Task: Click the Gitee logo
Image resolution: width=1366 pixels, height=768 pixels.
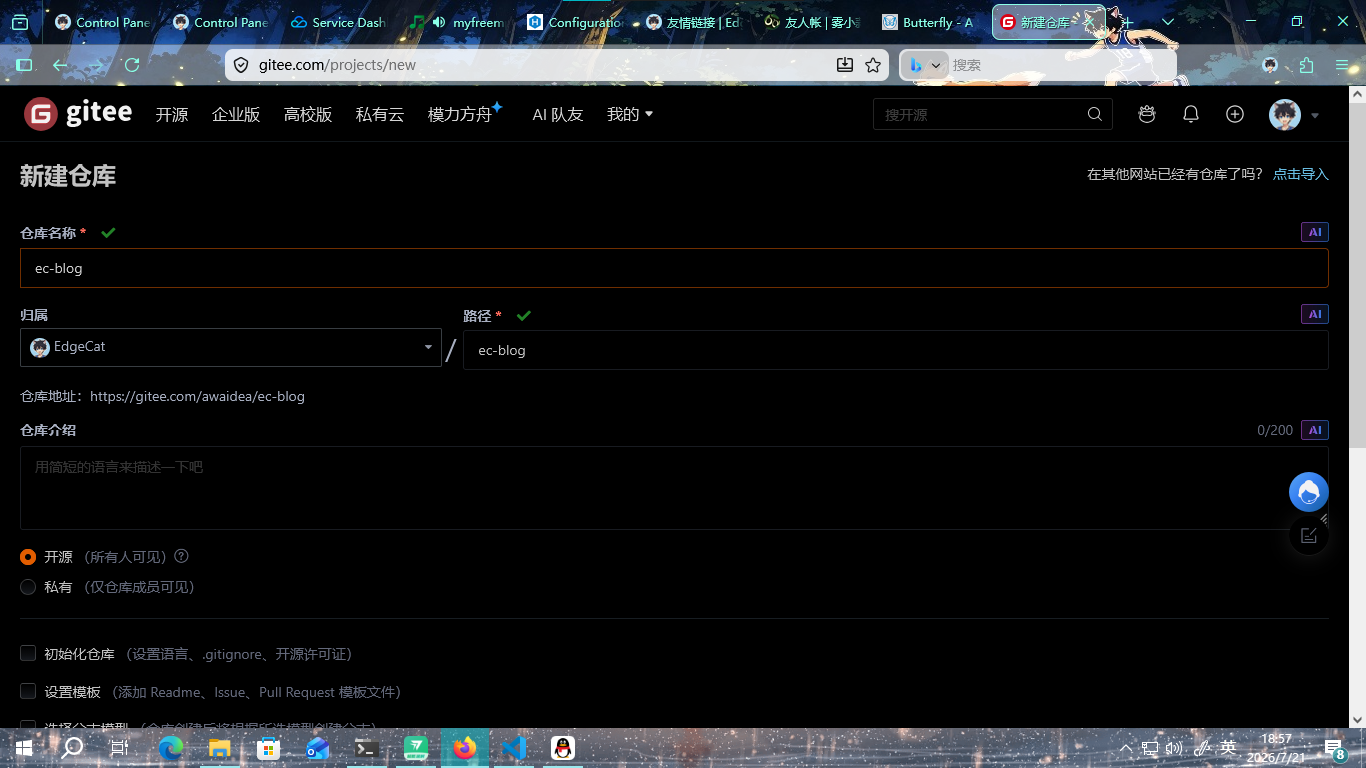Action: [78, 114]
